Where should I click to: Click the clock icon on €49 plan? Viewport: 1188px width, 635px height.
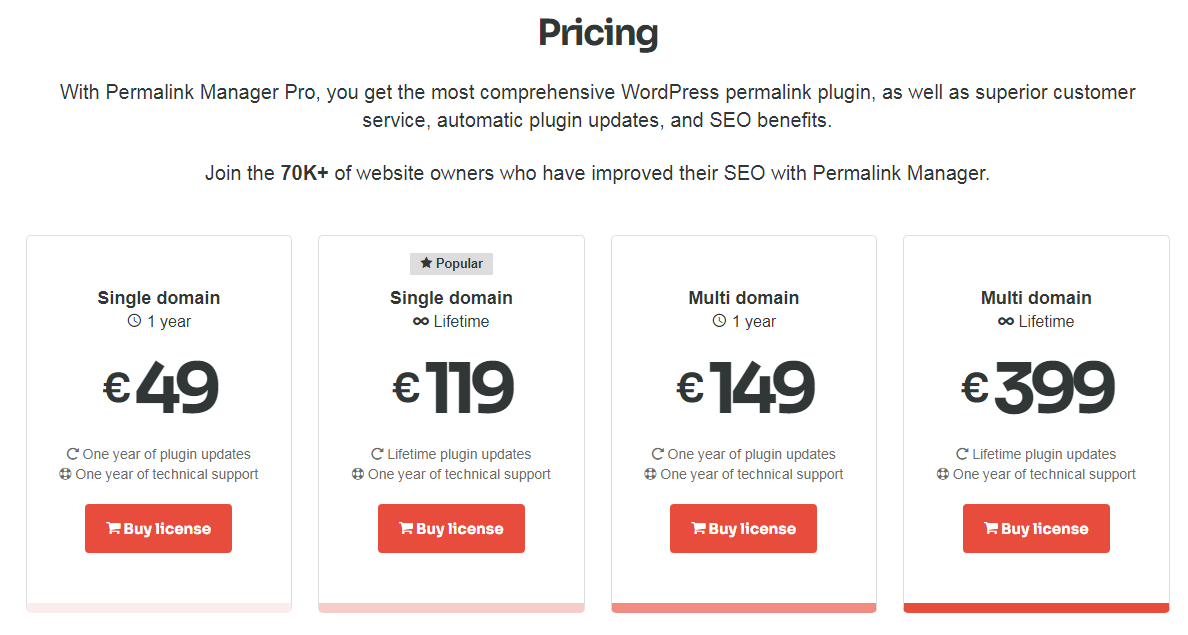pos(134,322)
